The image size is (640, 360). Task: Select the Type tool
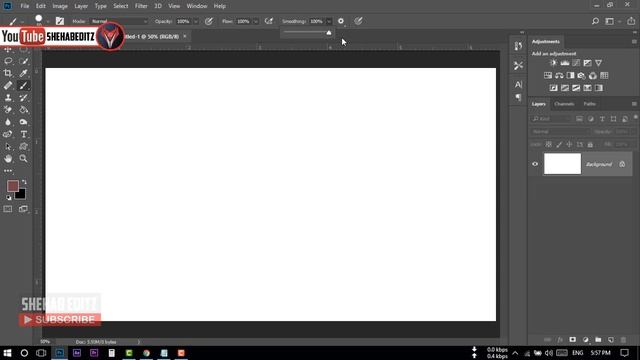click(x=24, y=134)
